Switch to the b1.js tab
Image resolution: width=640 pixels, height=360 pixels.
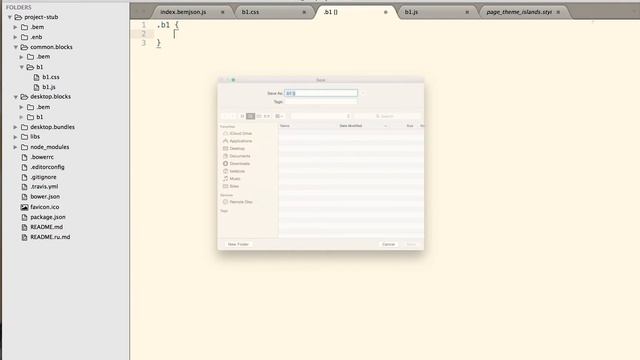411,12
